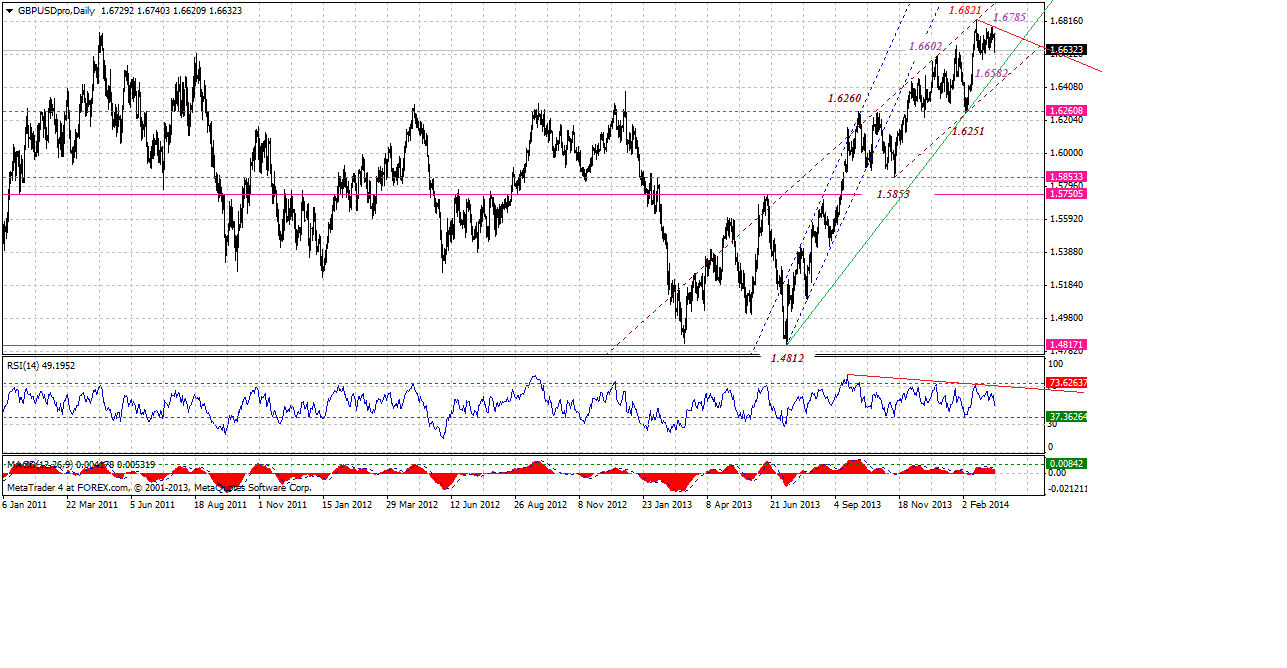Click the 1.4812 low annotation

tap(788, 357)
